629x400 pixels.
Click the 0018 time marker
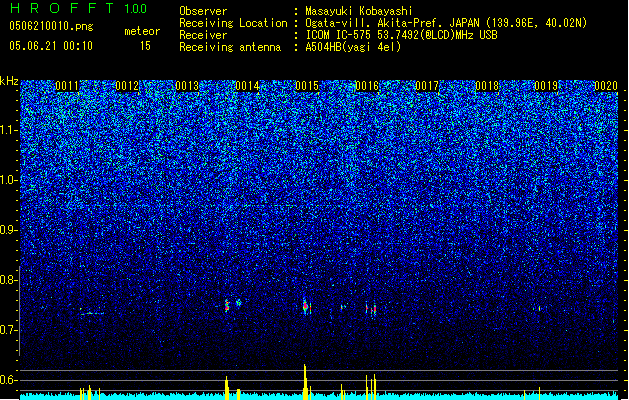coord(487,86)
